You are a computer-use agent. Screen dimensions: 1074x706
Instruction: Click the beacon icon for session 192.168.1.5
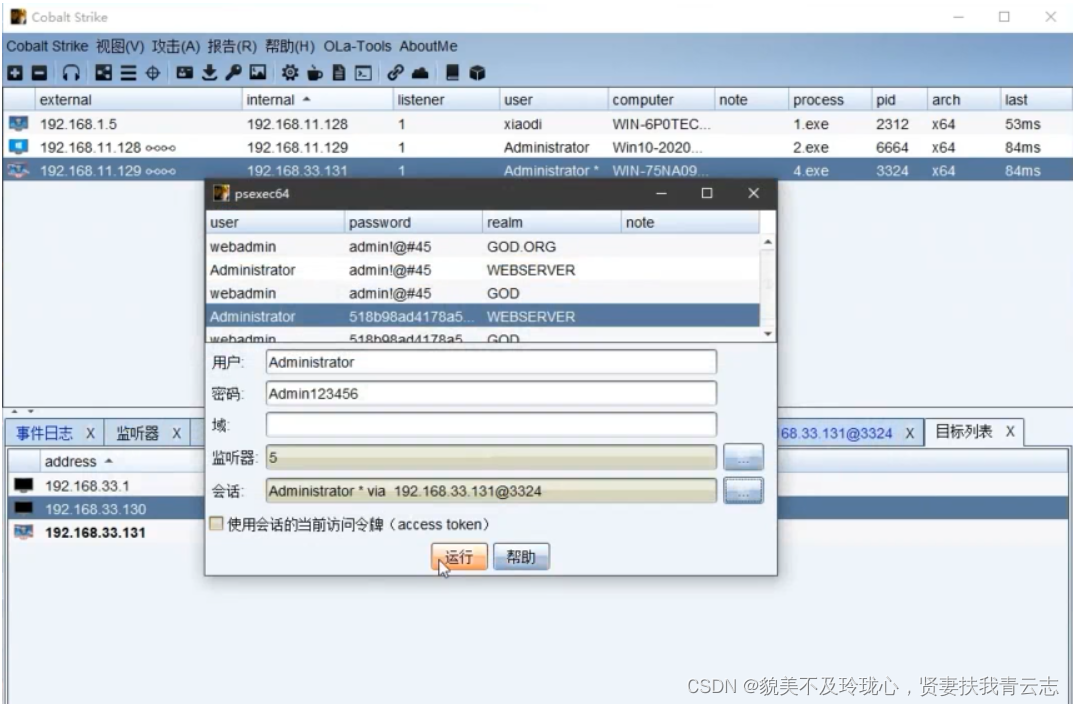[18, 124]
